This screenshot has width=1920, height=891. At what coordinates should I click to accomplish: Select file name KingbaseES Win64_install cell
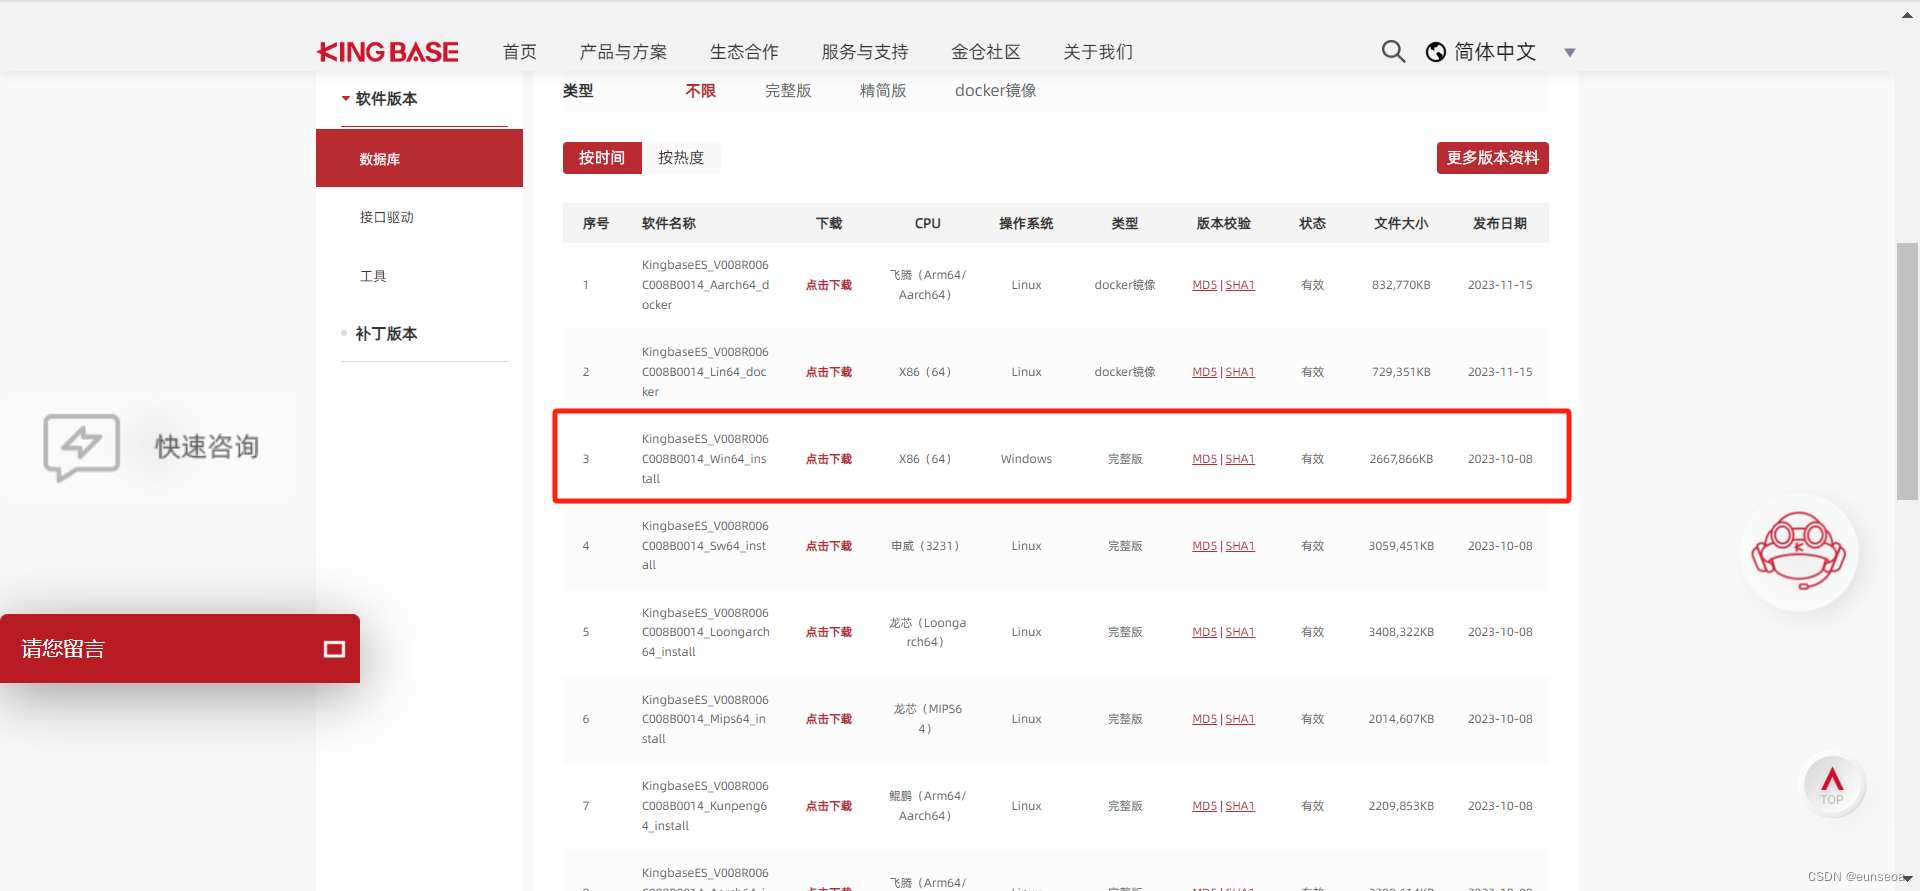coord(706,459)
